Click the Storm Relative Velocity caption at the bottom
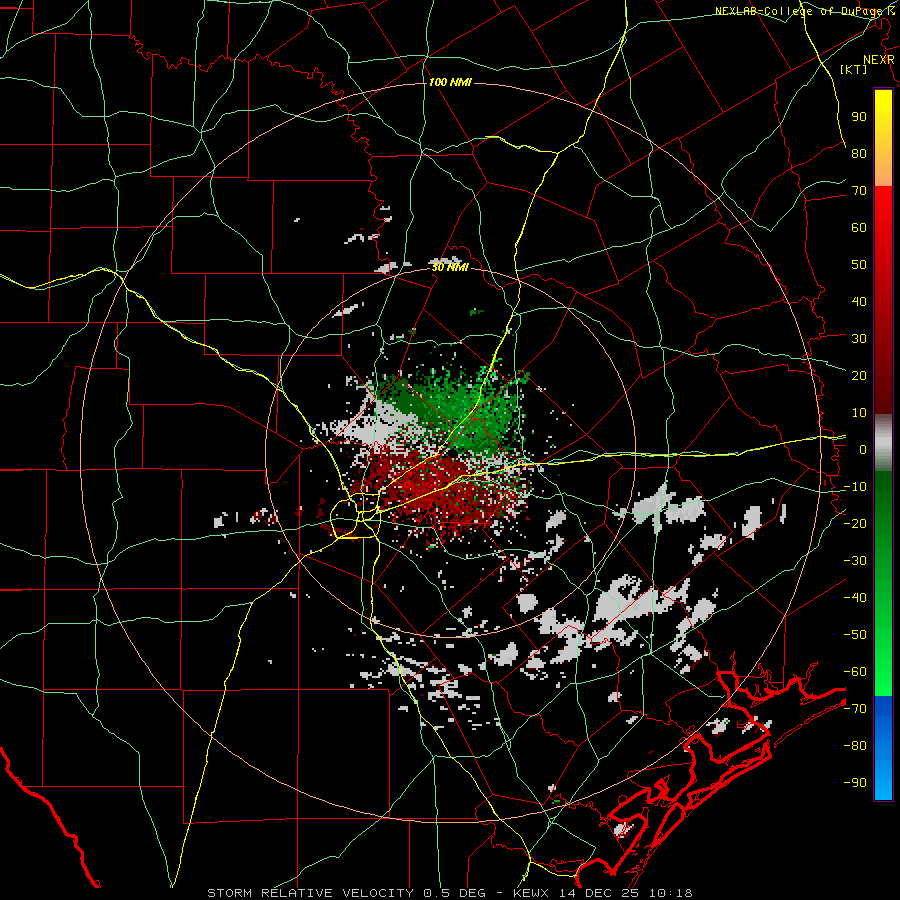This screenshot has width=900, height=900. (450, 893)
